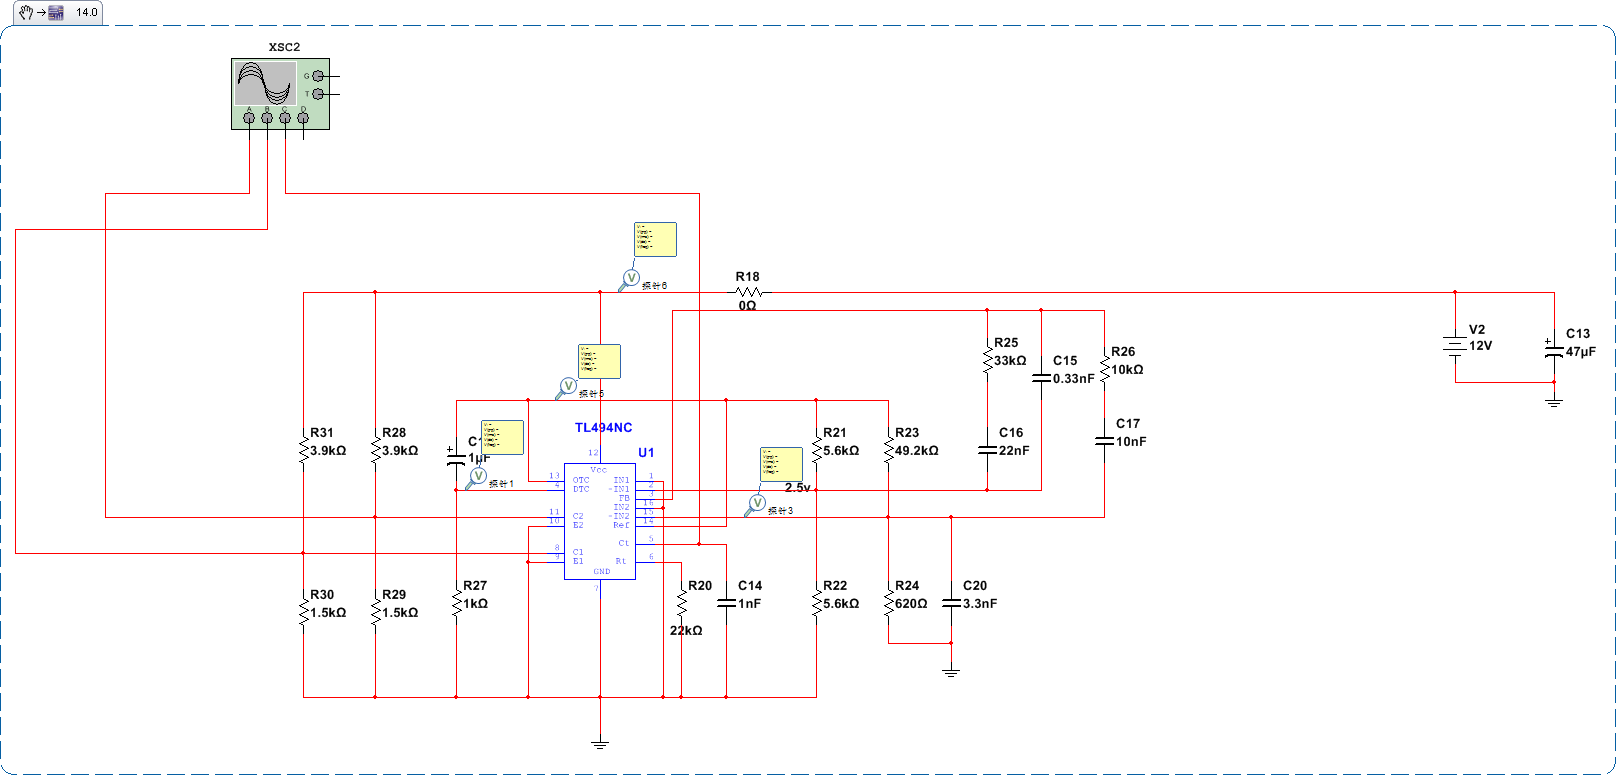Screen dimensions: 1616x775
Task: Click oscilloscope channel B terminal
Action: click(x=267, y=118)
